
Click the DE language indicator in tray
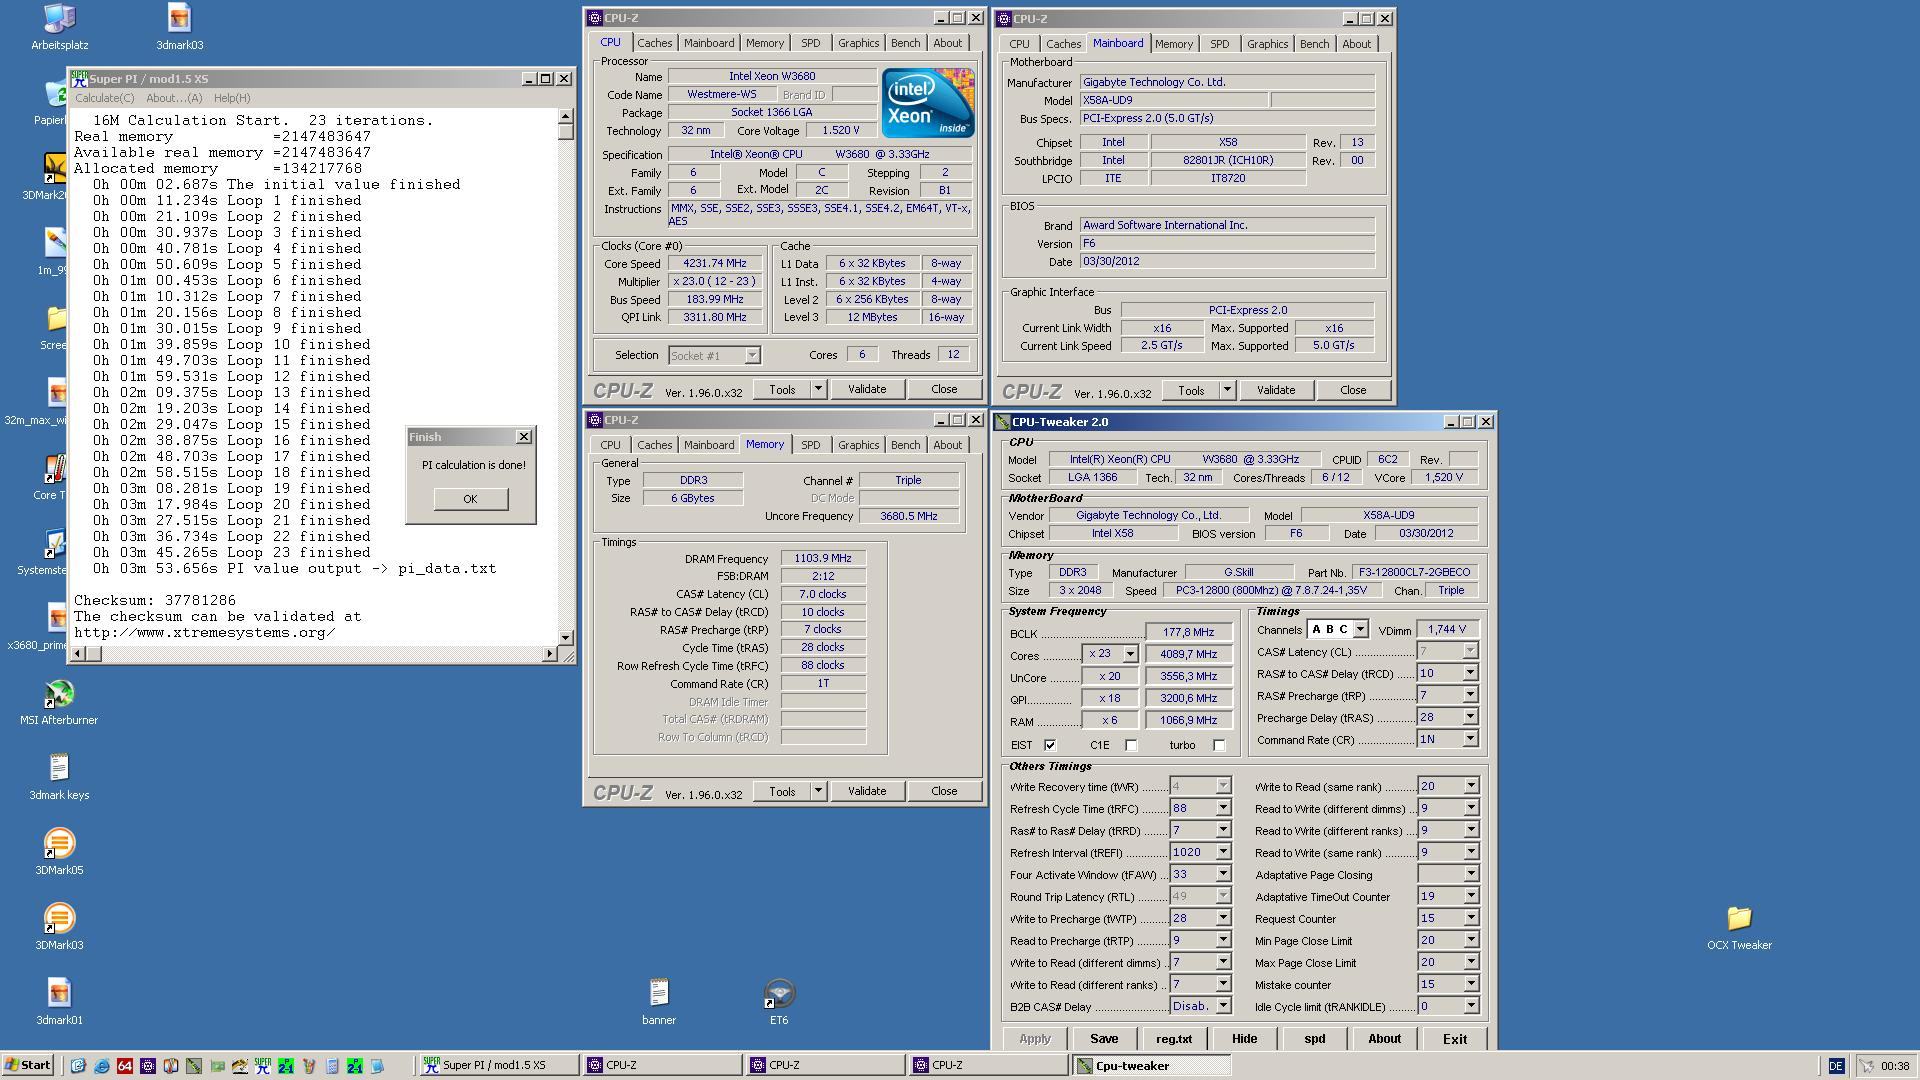click(1835, 1066)
